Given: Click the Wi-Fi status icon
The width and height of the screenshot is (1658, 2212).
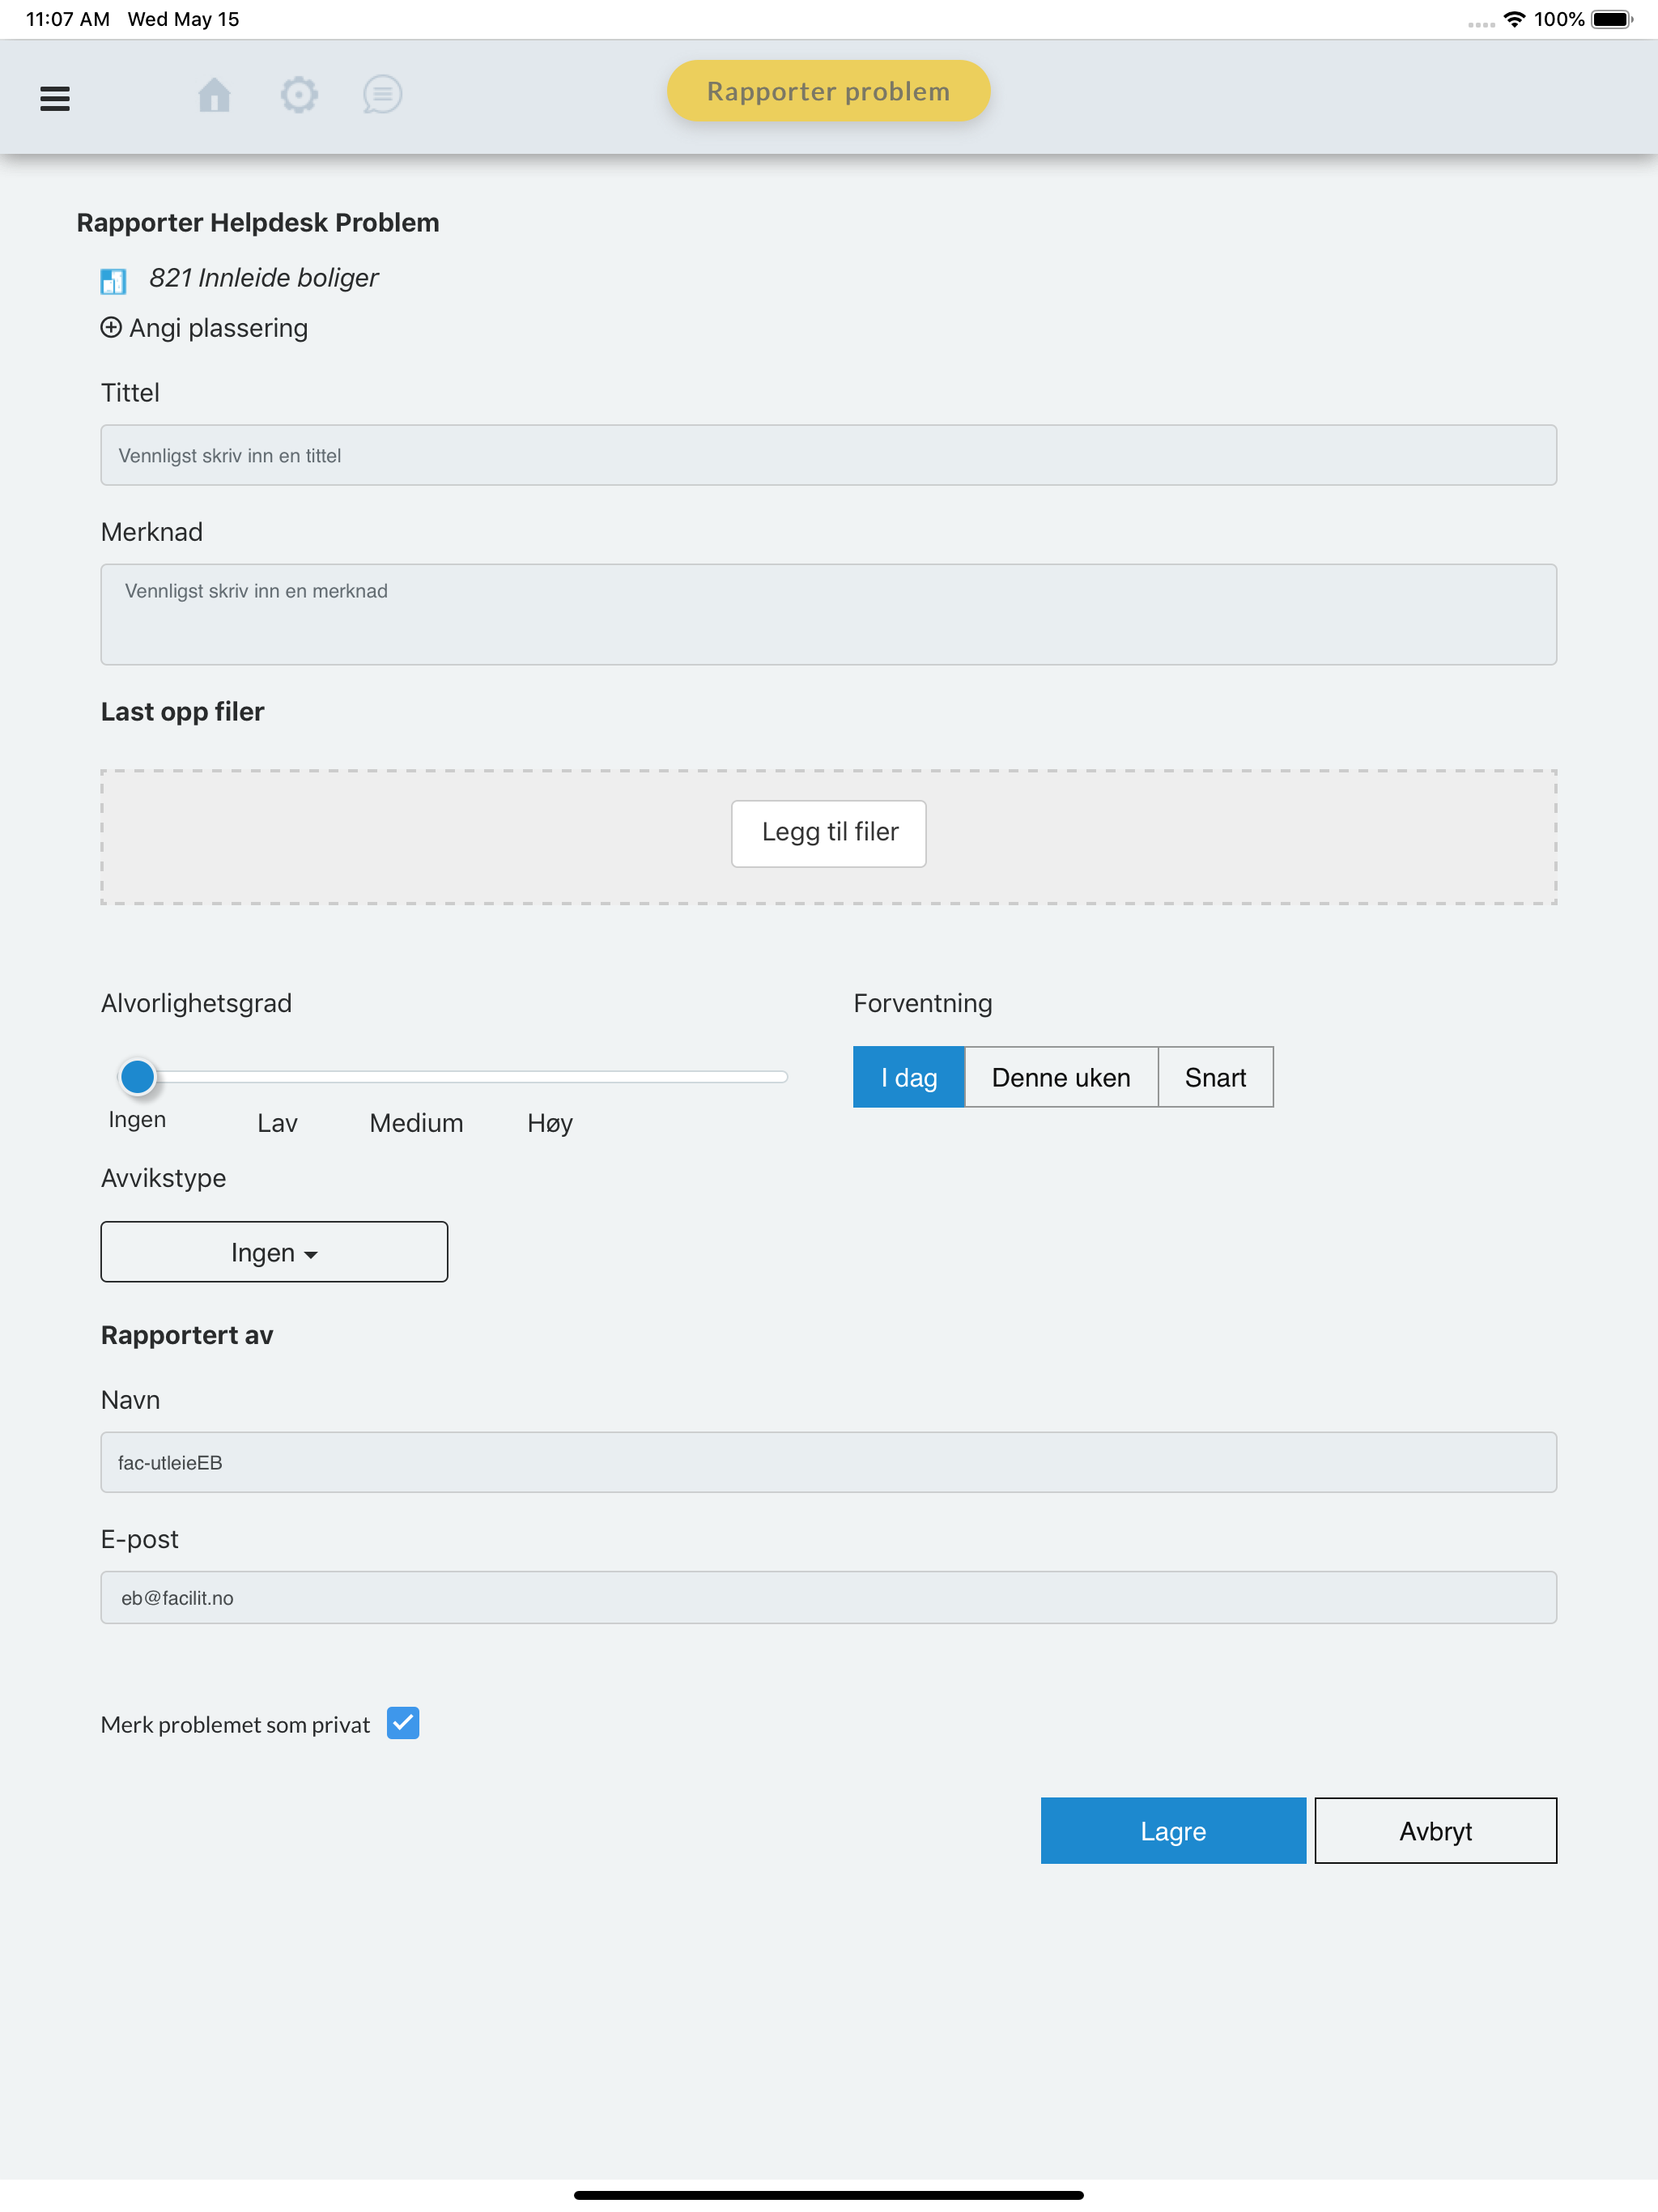Looking at the screenshot, I should point(1514,19).
